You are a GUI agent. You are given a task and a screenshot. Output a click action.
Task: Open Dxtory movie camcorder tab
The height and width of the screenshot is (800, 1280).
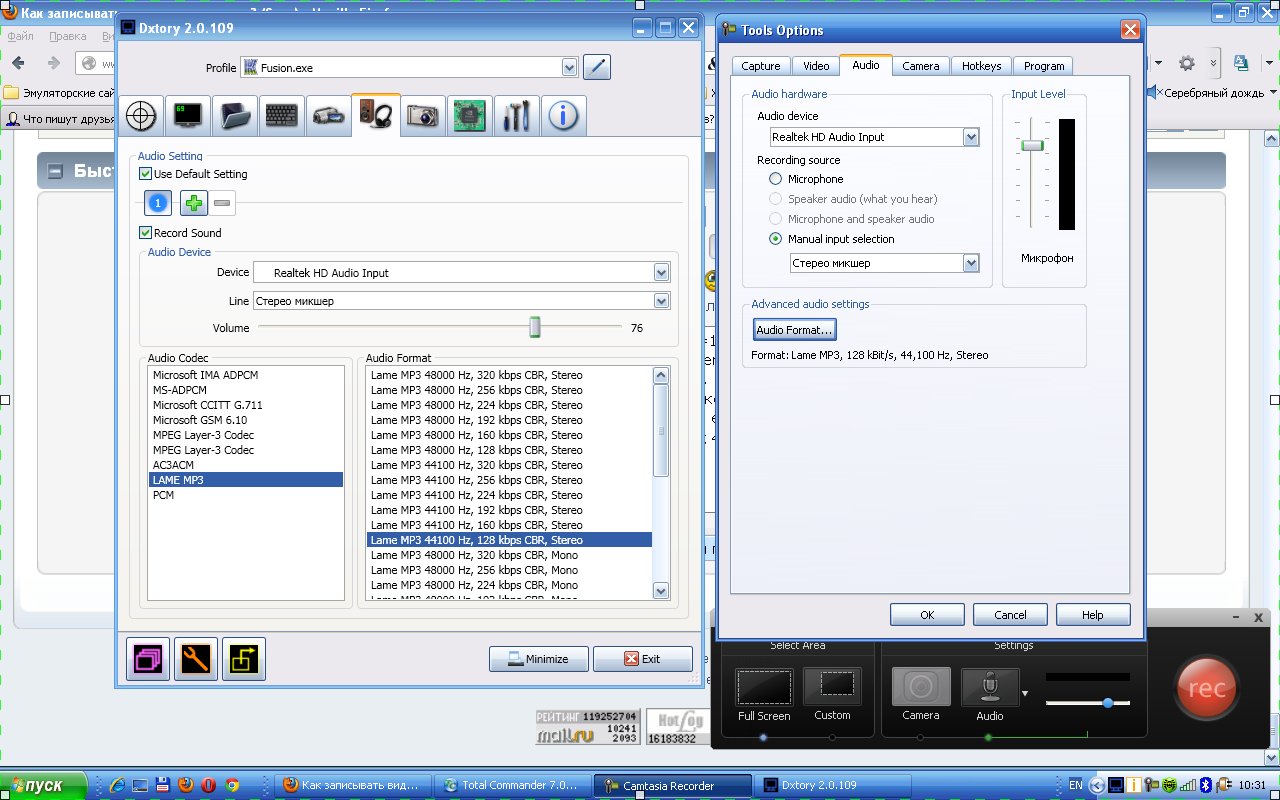click(x=329, y=116)
